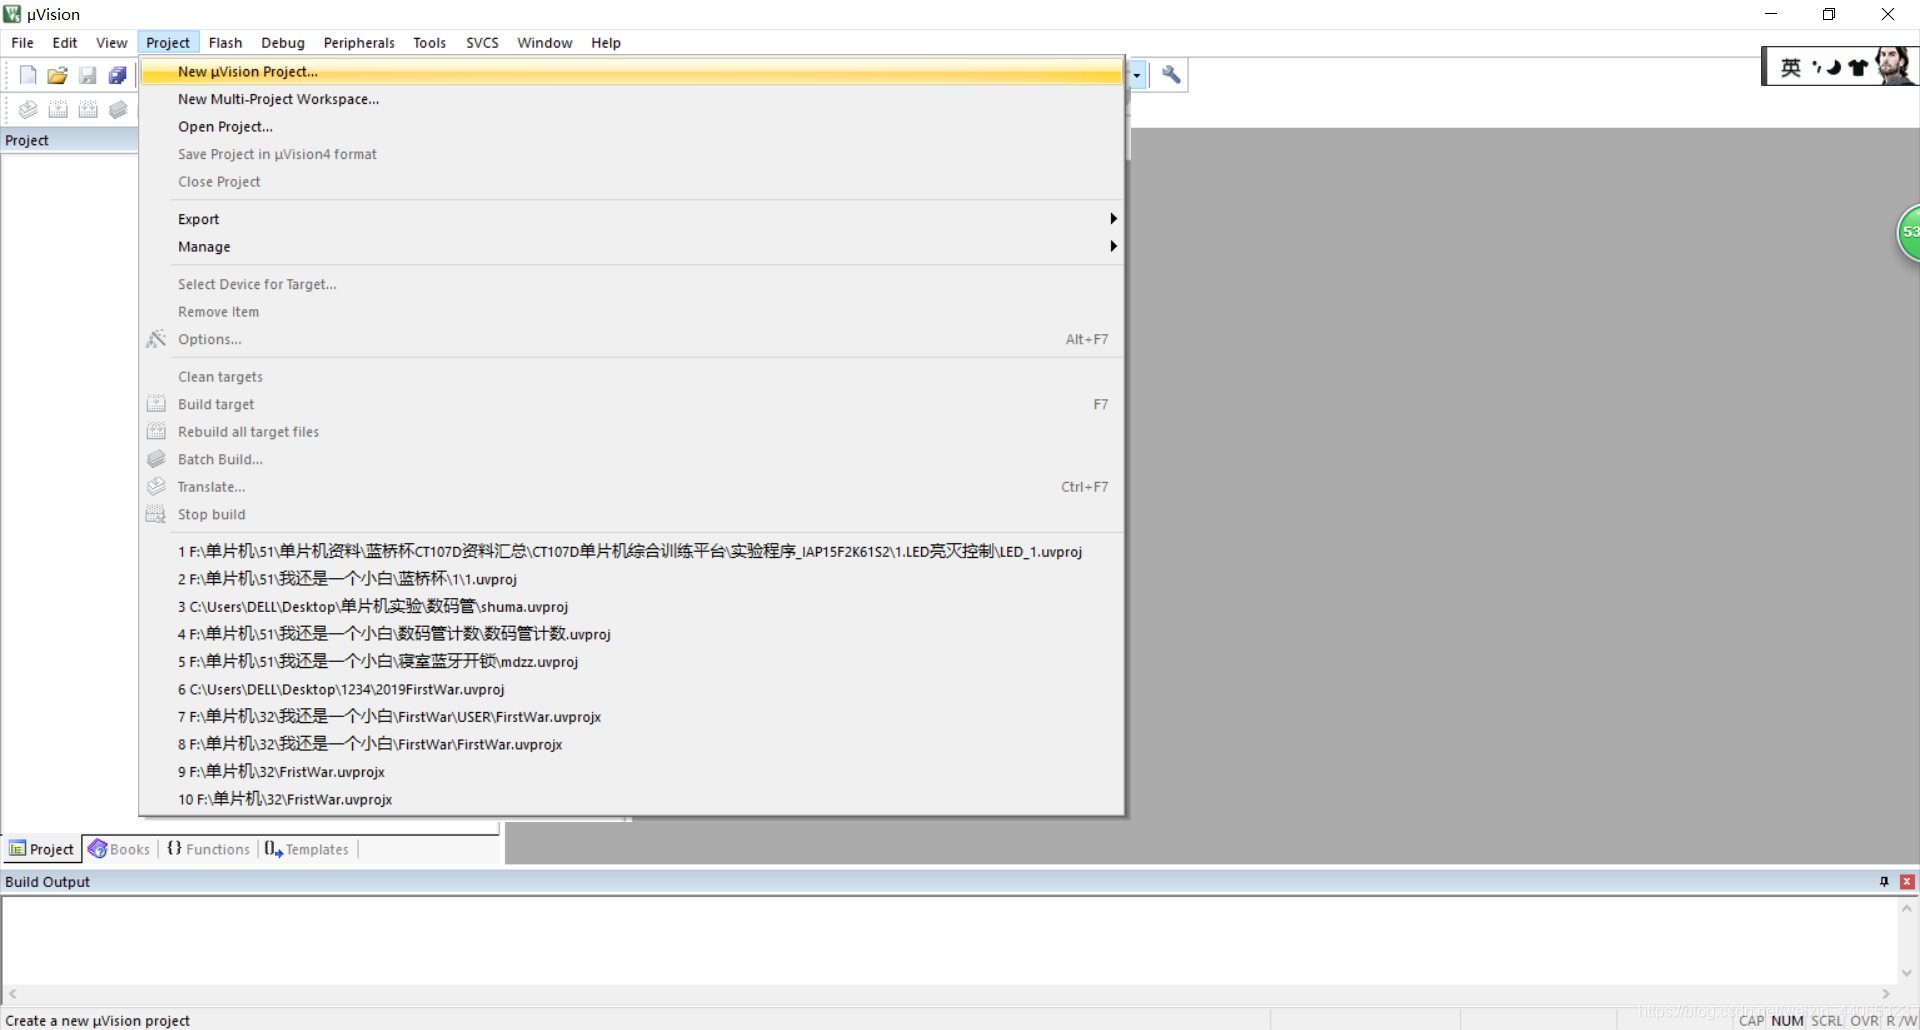The image size is (1920, 1030).
Task: Open the Flash menu
Action: point(225,43)
